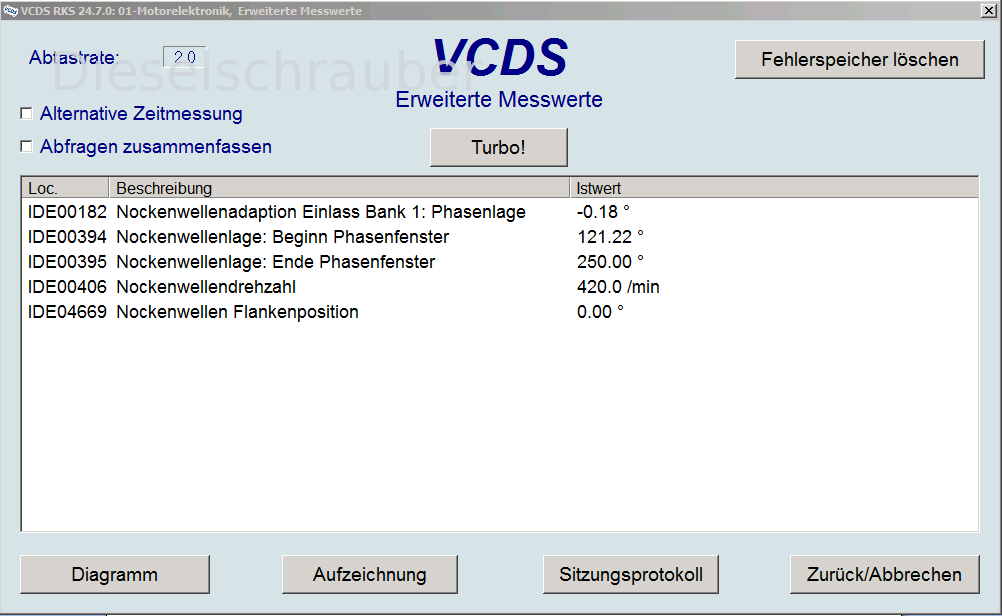Click the Abtastrate label
1002x616 pixels.
[x=74, y=58]
